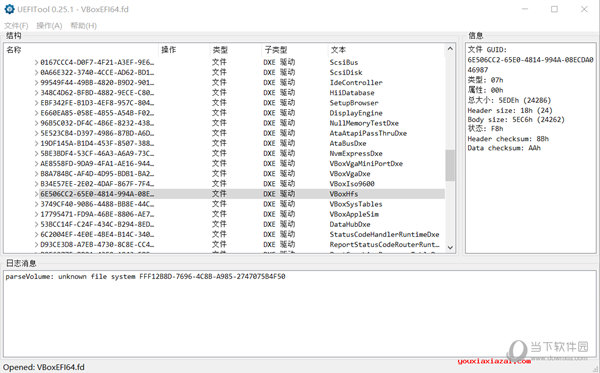Screen dimensions: 600x373
Task: Select item 19DF145A-B1D4-453F-8507-388…
Action: [97, 143]
